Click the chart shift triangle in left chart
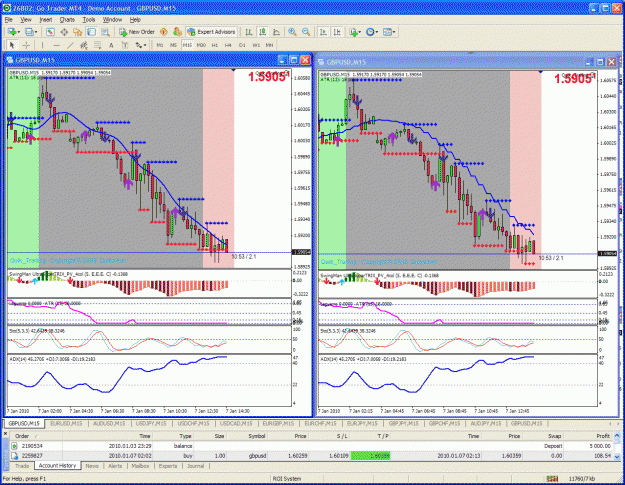The image size is (625, 485). pos(234,71)
